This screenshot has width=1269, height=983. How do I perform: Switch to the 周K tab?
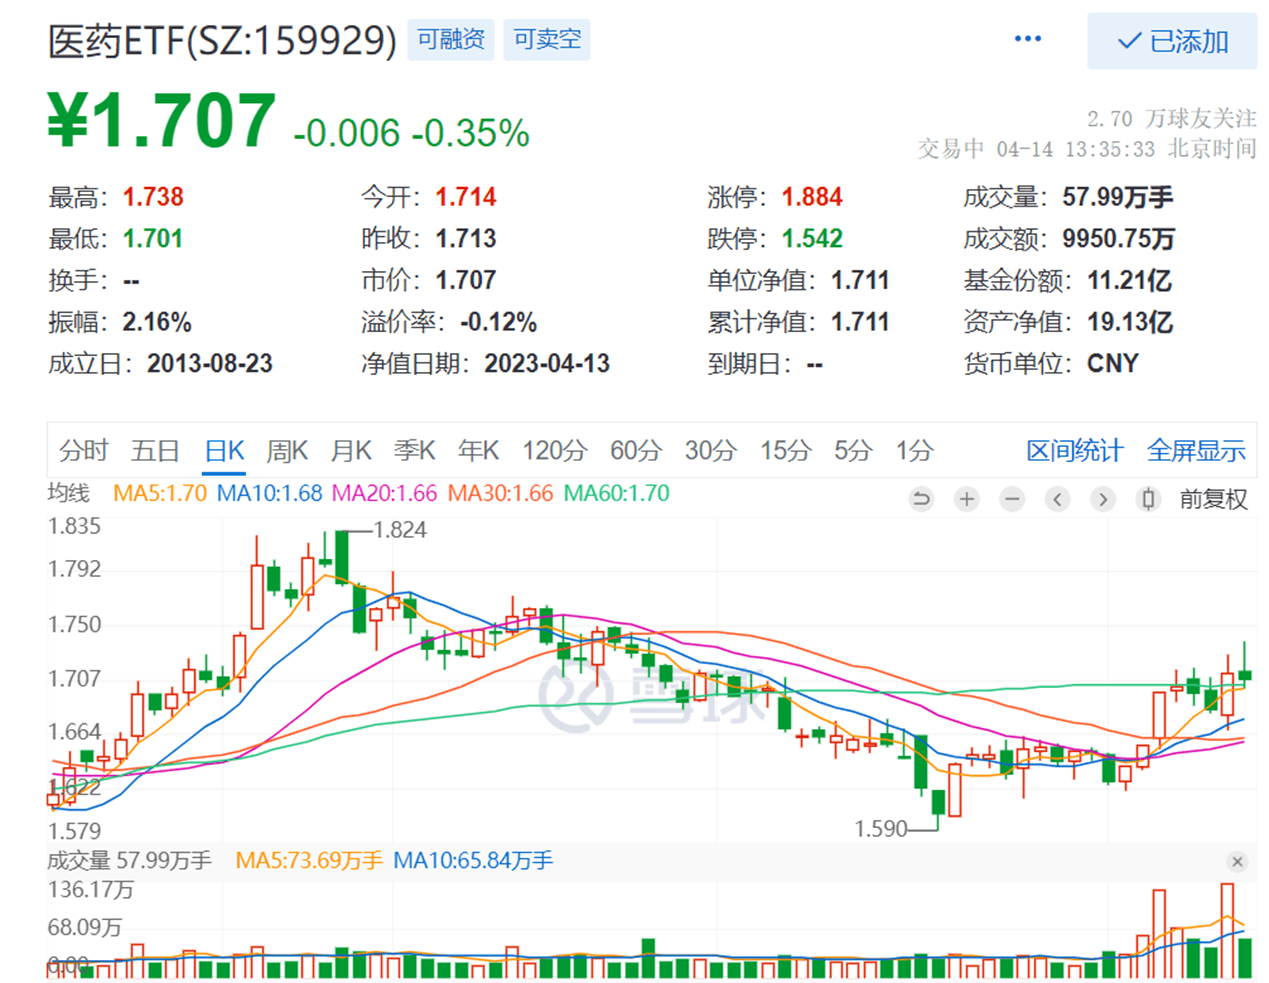tap(287, 450)
